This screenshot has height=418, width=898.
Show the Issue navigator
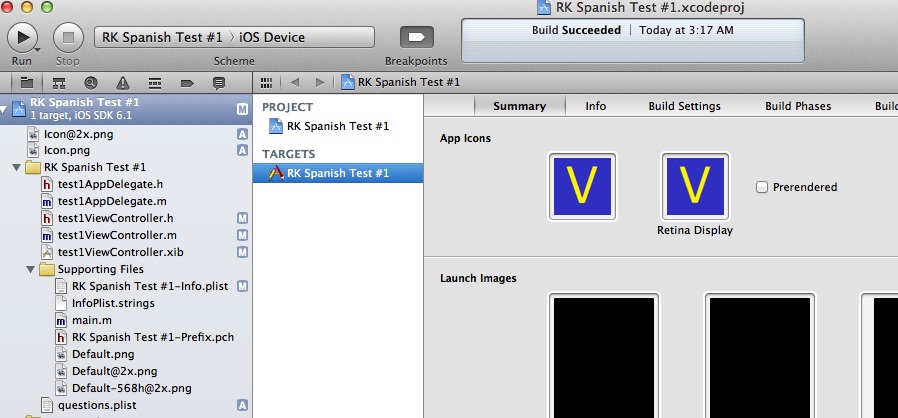click(x=123, y=82)
